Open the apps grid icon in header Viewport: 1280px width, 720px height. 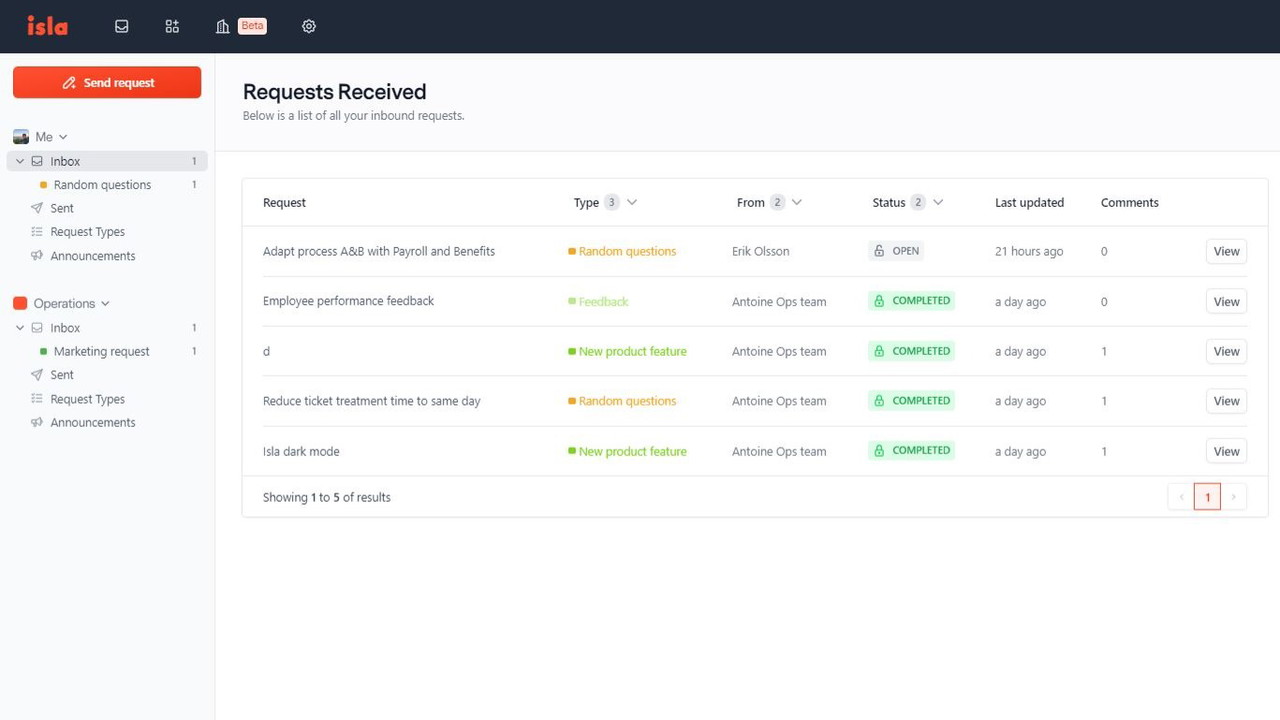(x=172, y=26)
